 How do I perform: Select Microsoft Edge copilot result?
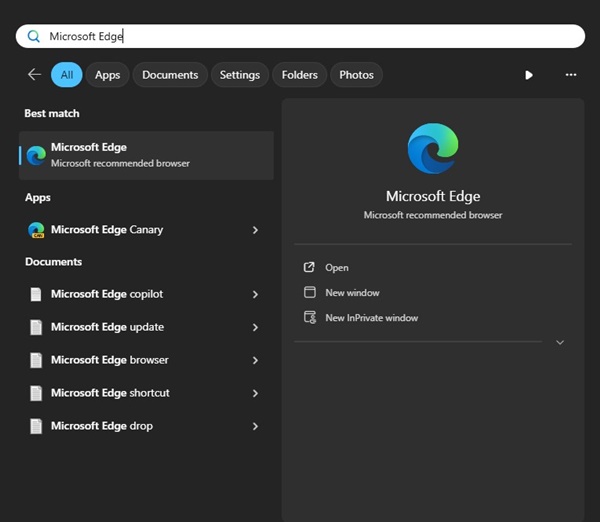[x=146, y=294]
